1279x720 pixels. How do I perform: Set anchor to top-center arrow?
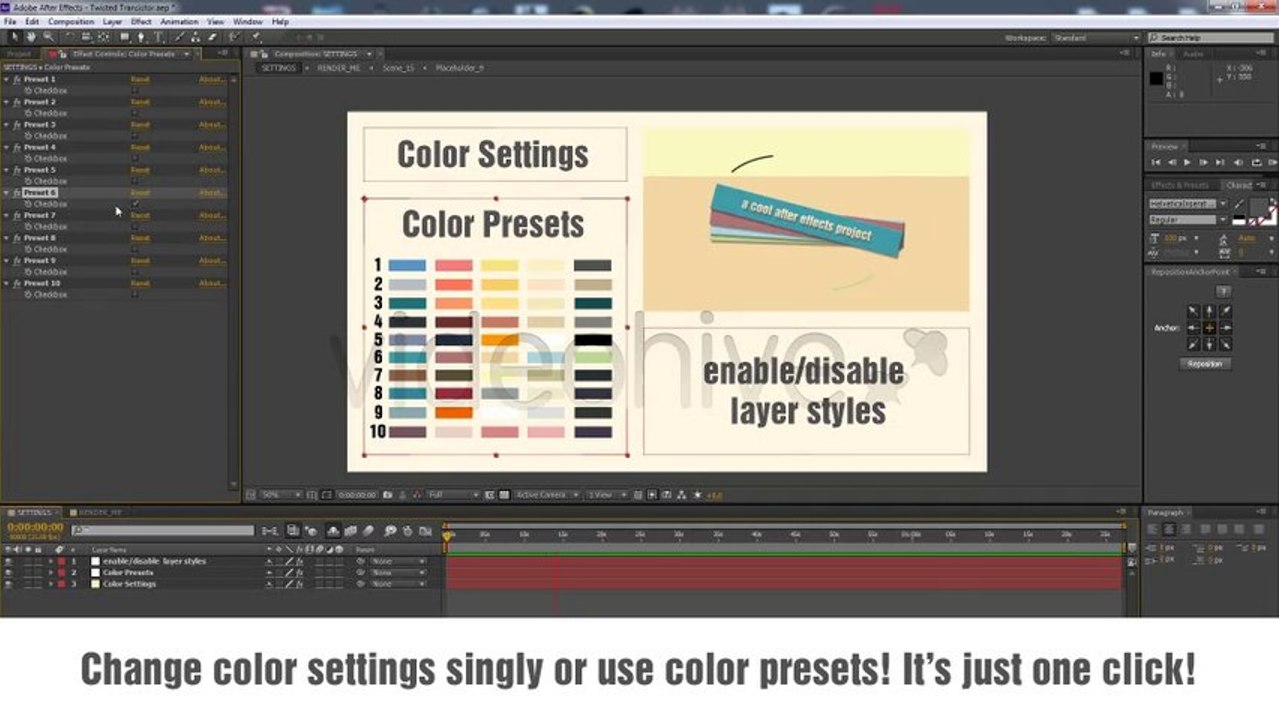(x=1209, y=311)
